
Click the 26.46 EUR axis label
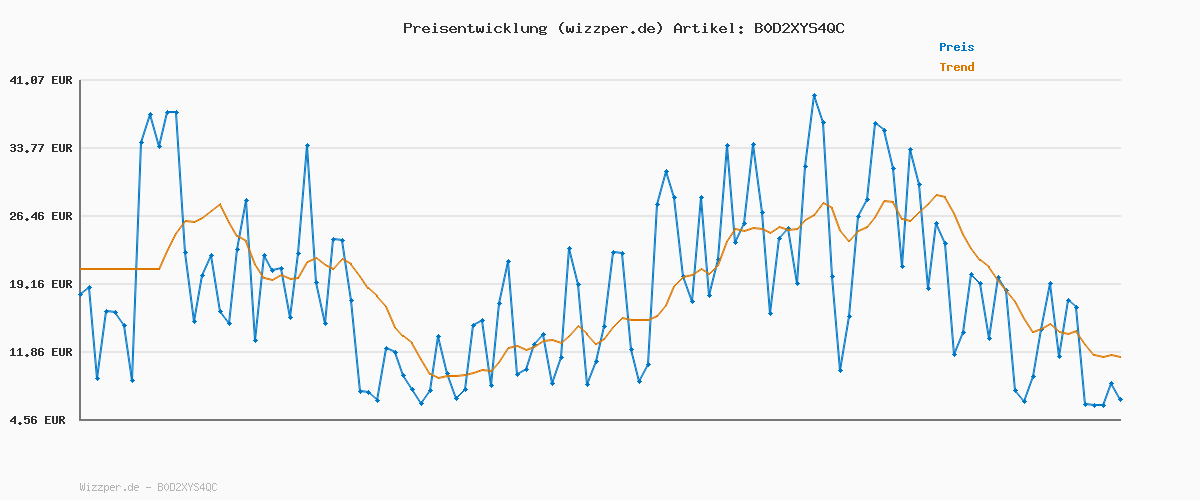(x=41, y=216)
